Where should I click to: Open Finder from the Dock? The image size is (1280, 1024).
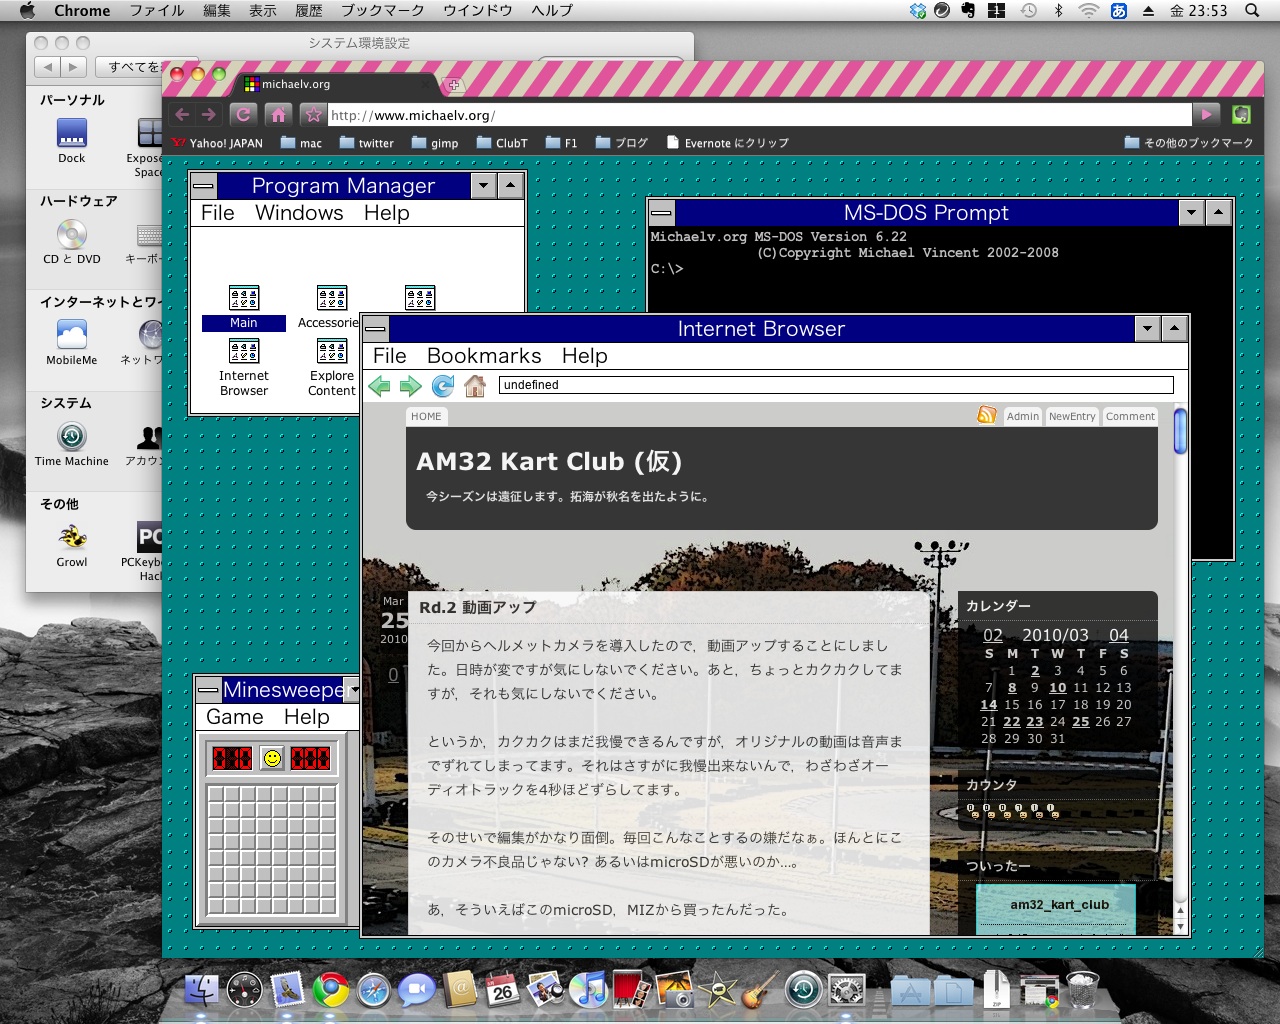click(201, 990)
